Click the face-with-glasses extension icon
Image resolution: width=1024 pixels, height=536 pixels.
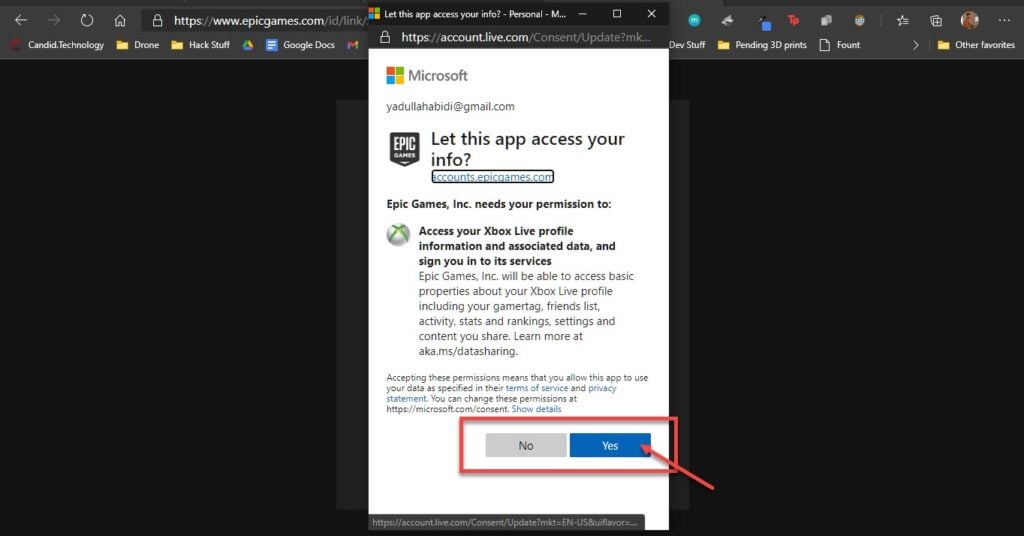coord(859,20)
